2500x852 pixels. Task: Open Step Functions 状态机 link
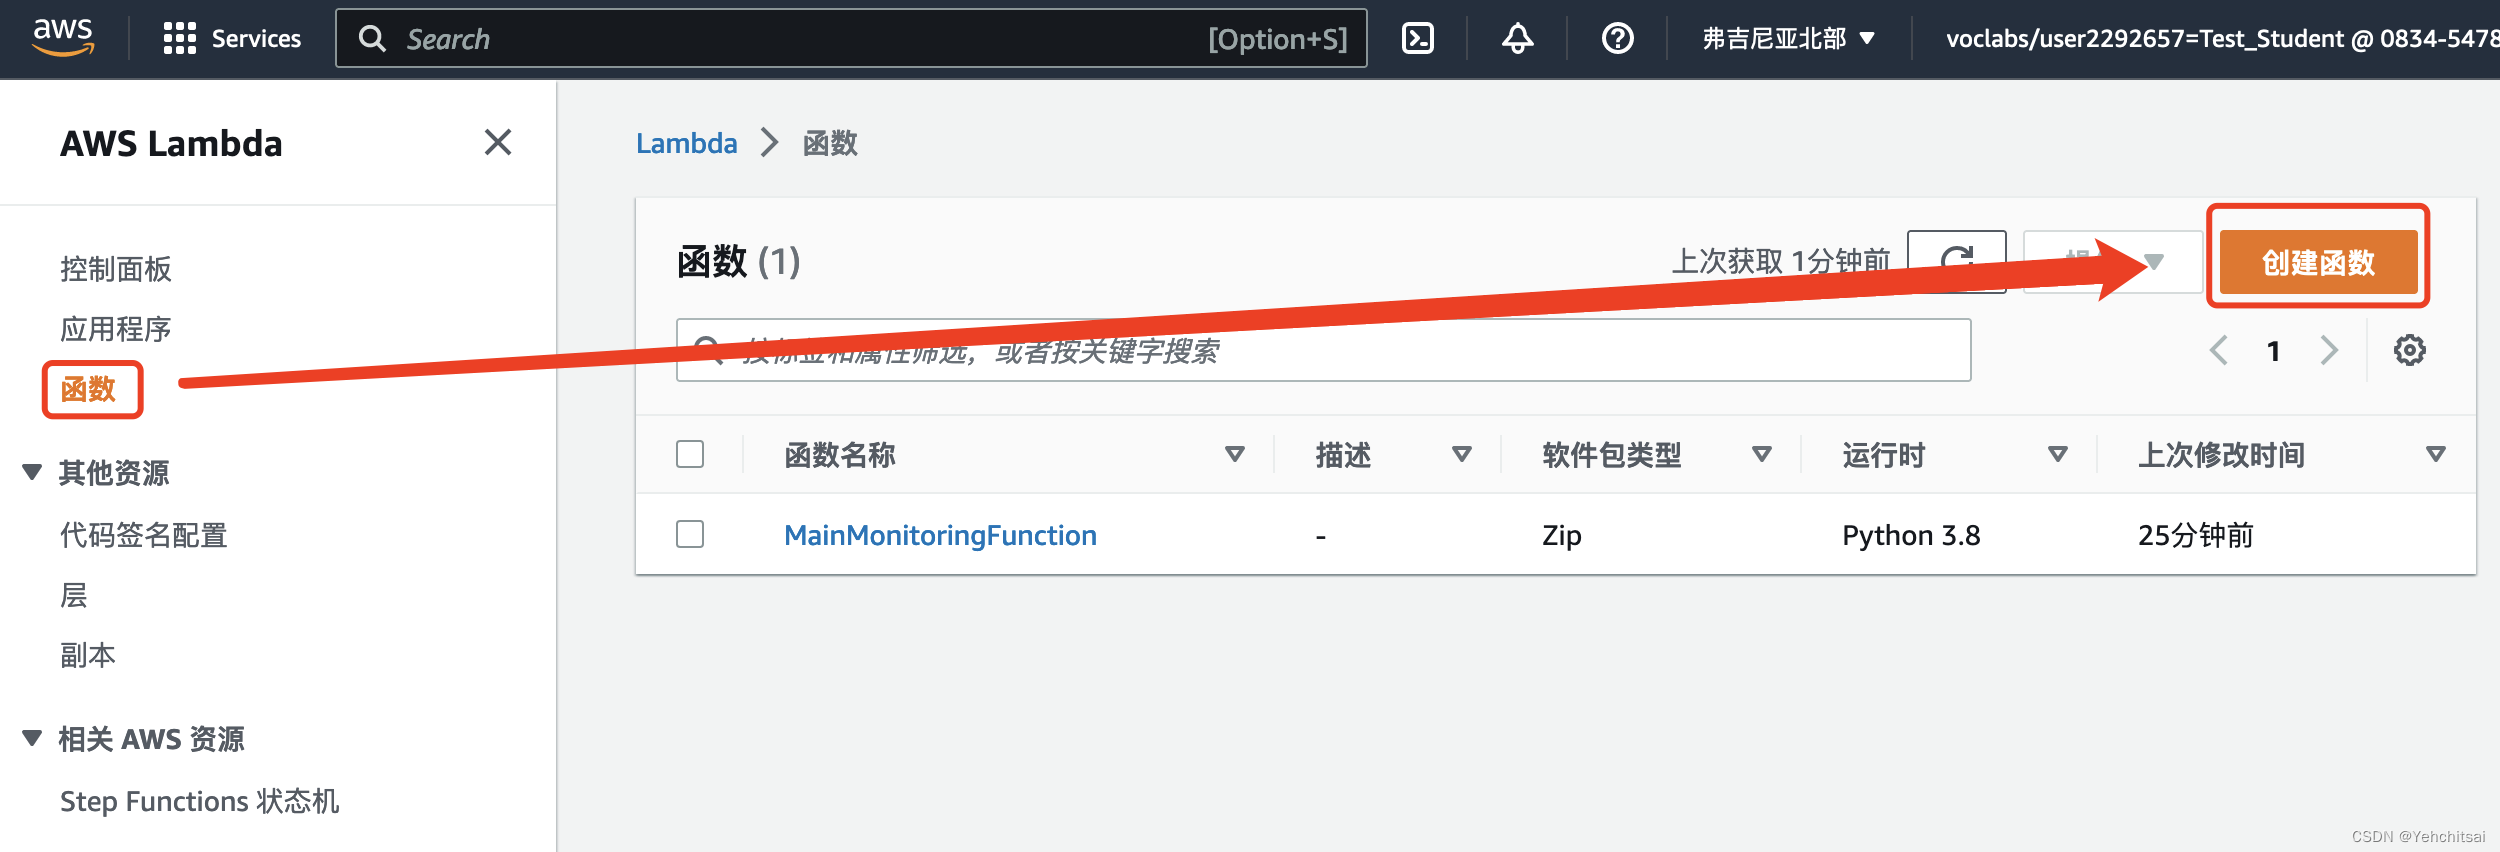point(200,801)
